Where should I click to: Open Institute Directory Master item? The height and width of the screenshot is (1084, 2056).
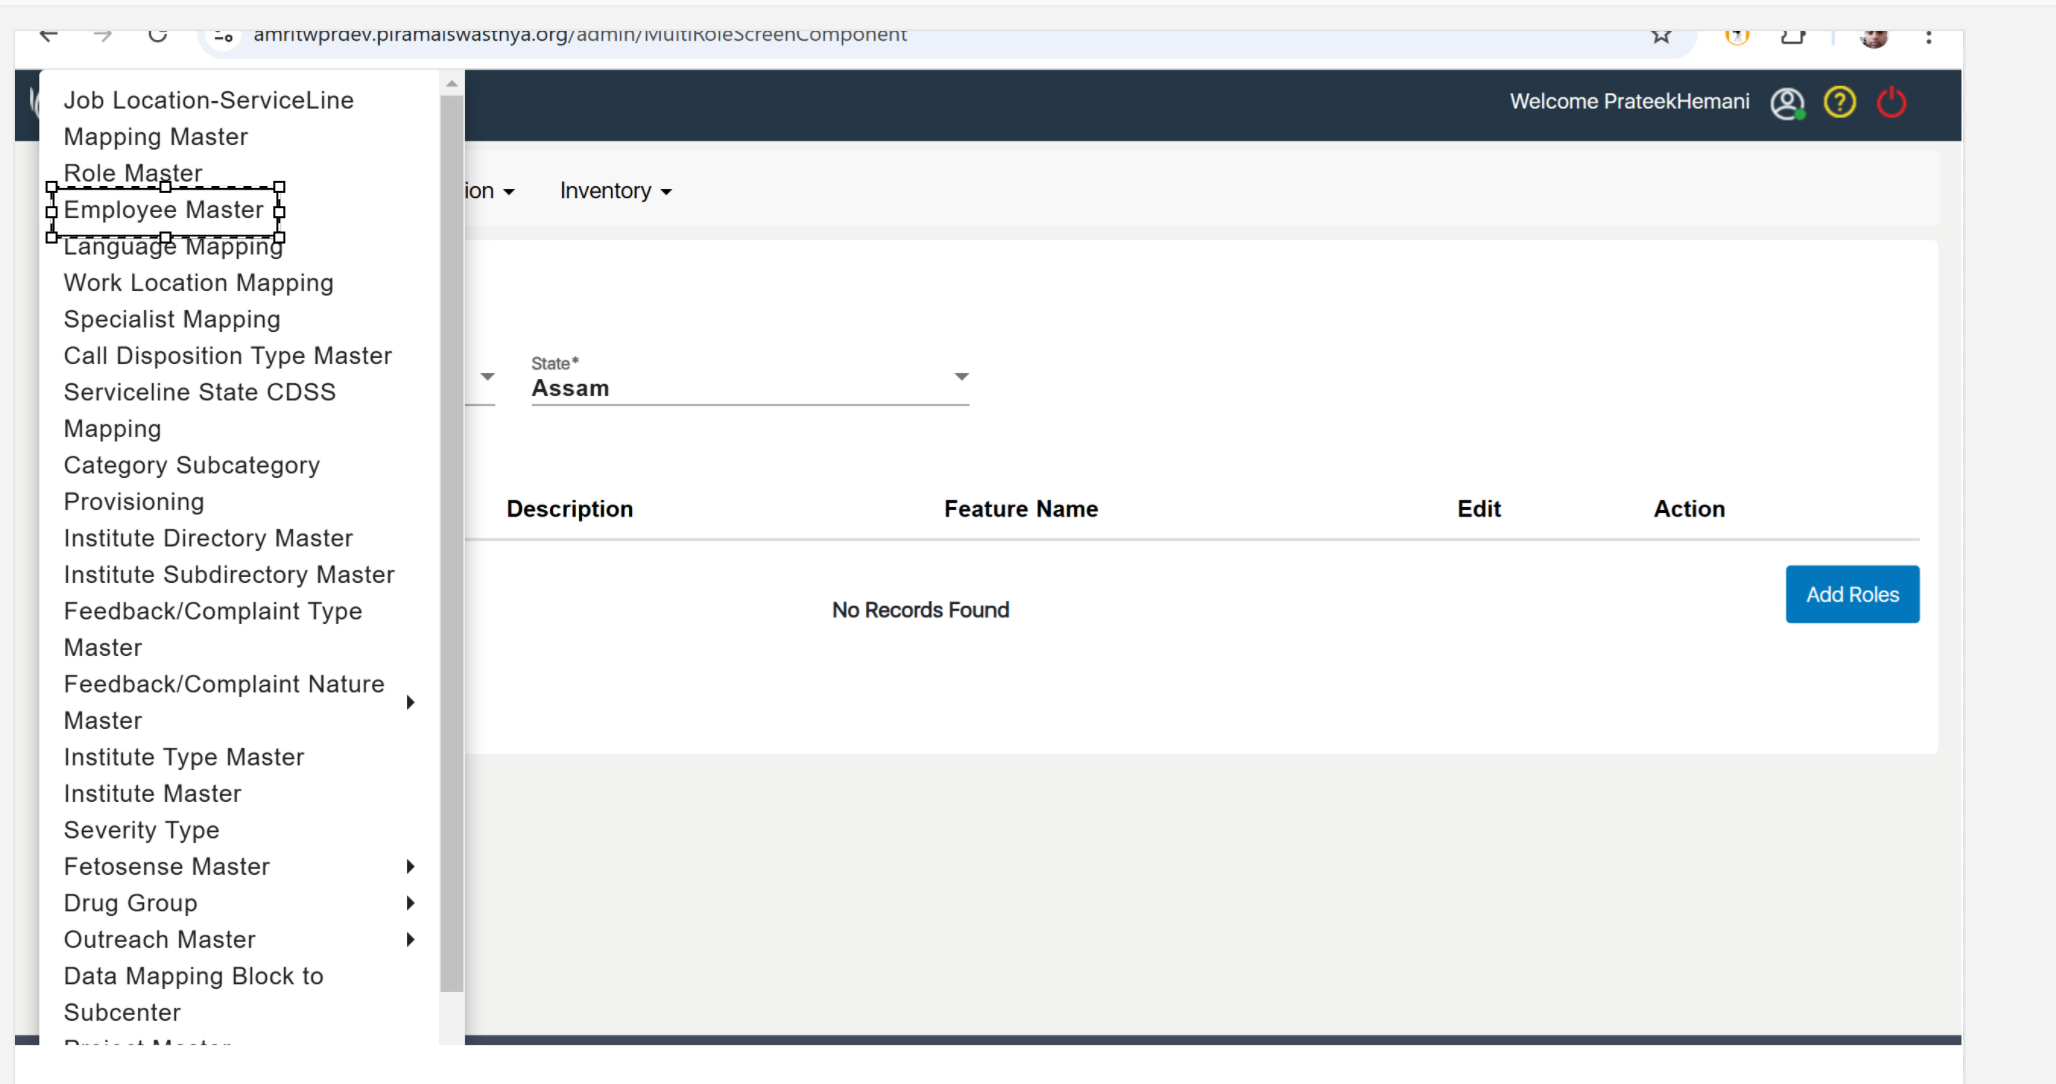click(208, 538)
